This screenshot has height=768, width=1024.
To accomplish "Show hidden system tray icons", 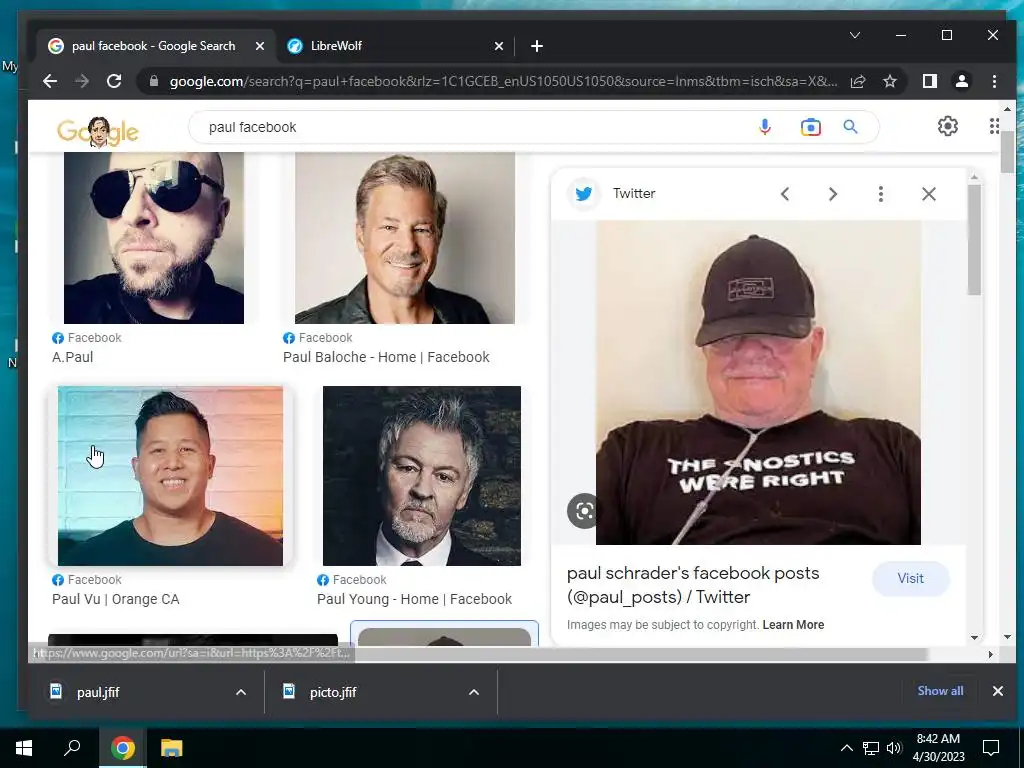I will 846,748.
